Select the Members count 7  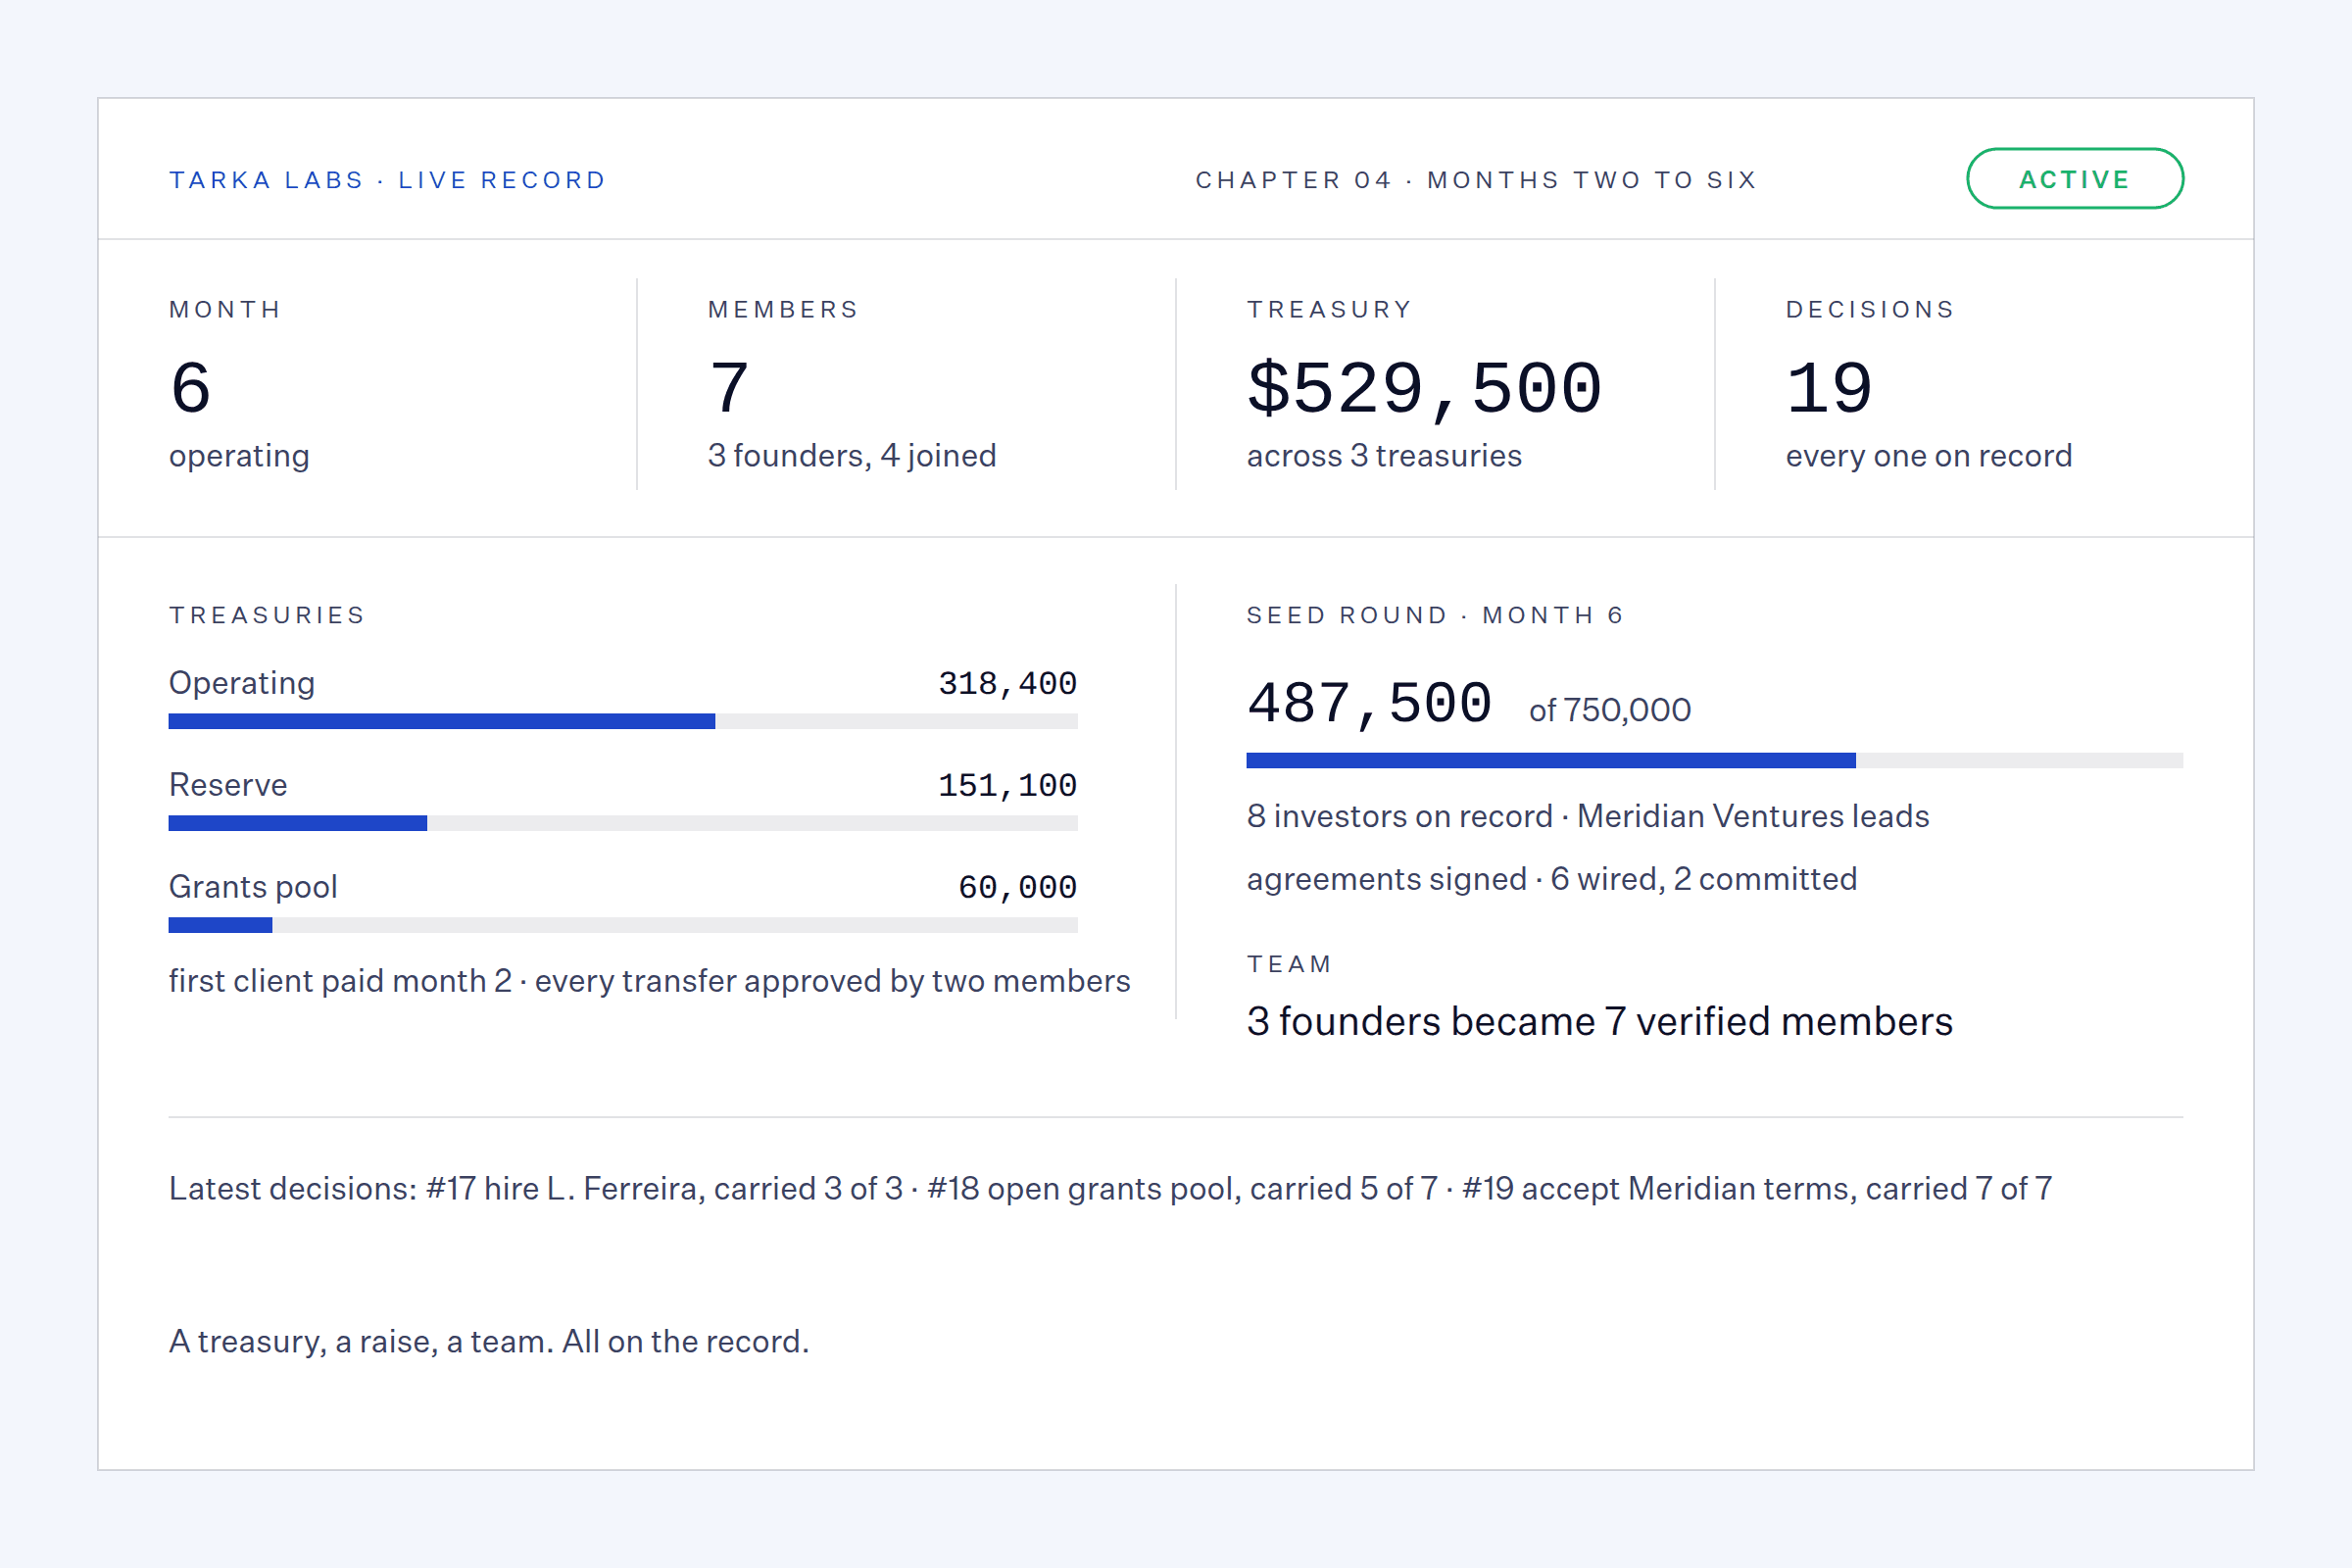(x=729, y=388)
